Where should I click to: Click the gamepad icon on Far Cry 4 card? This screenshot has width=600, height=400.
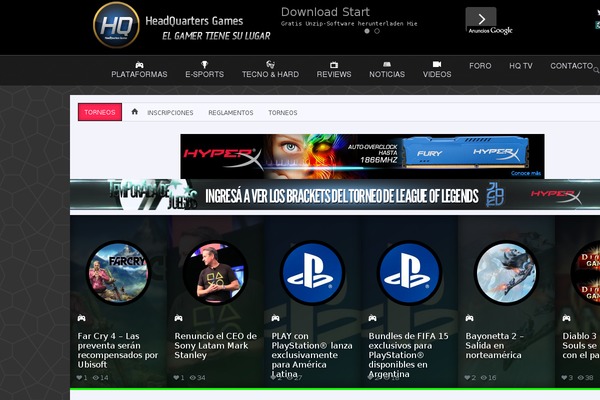(82, 318)
